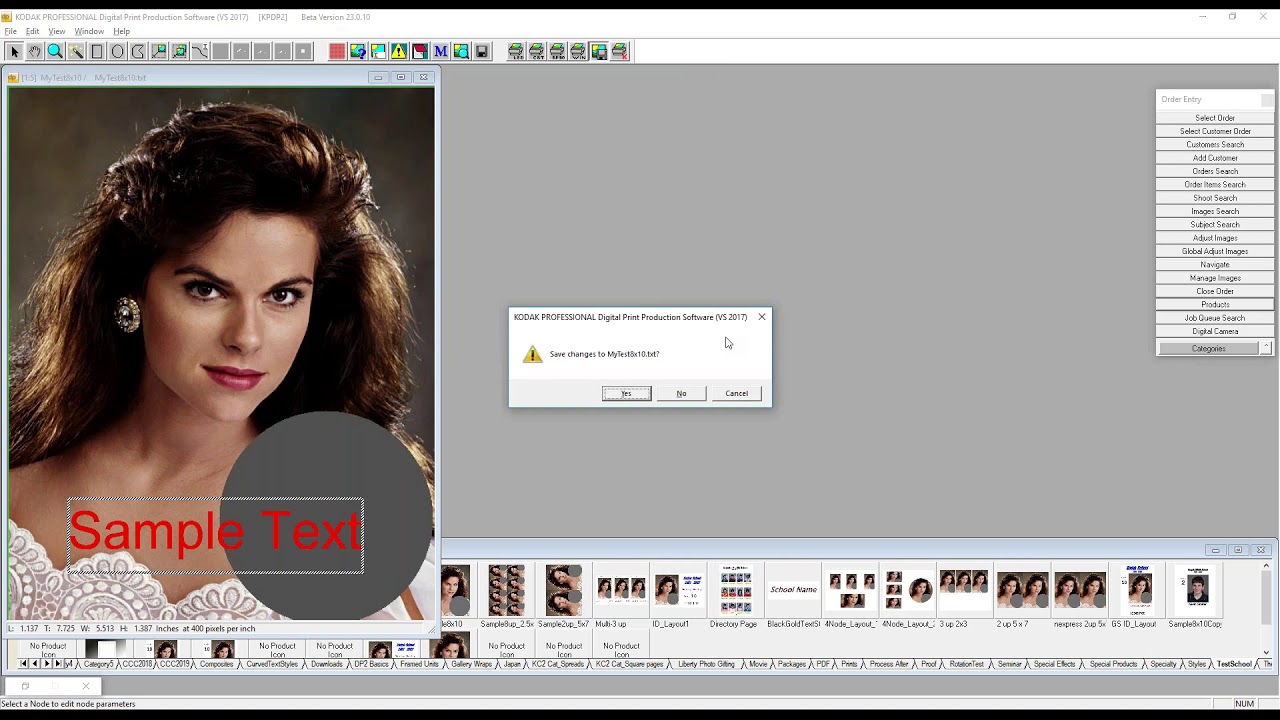The width and height of the screenshot is (1280, 720).
Task: Click the blue M toolbar icon
Action: [x=440, y=51]
